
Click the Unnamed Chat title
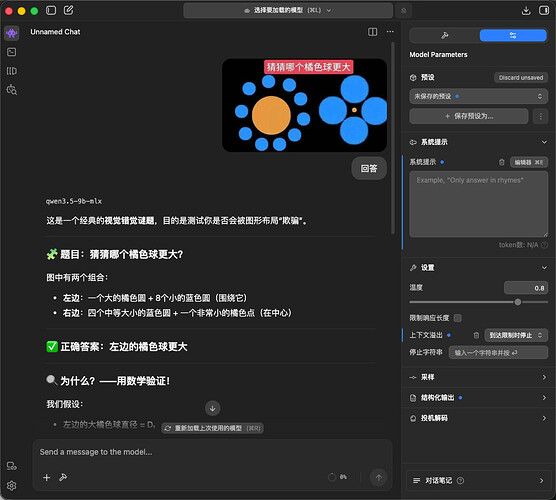(55, 32)
